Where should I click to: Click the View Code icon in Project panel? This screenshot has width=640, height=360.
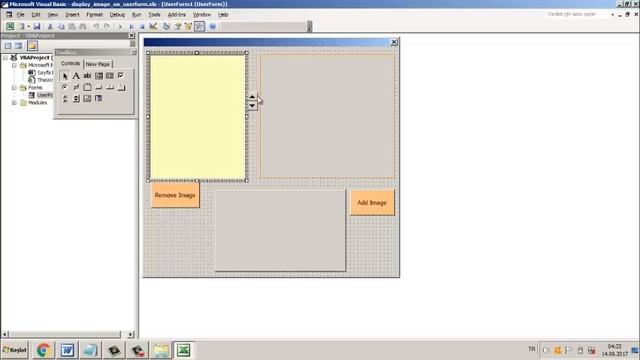pyautogui.click(x=8, y=46)
